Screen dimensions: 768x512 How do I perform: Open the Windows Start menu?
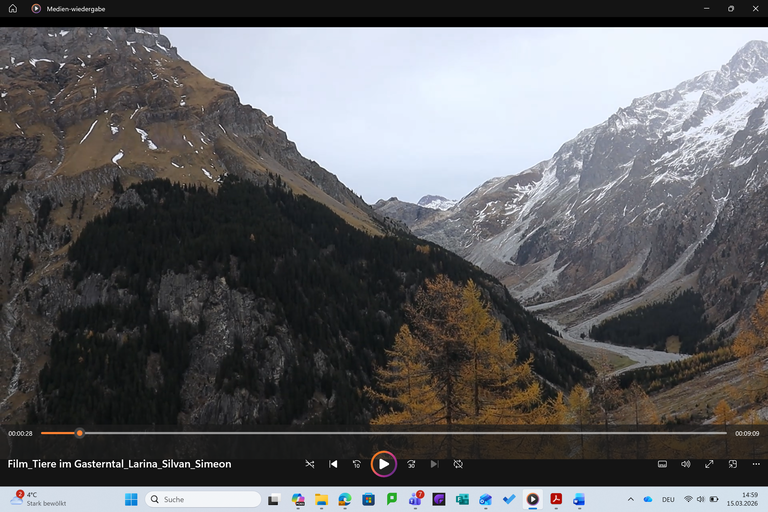click(x=131, y=499)
